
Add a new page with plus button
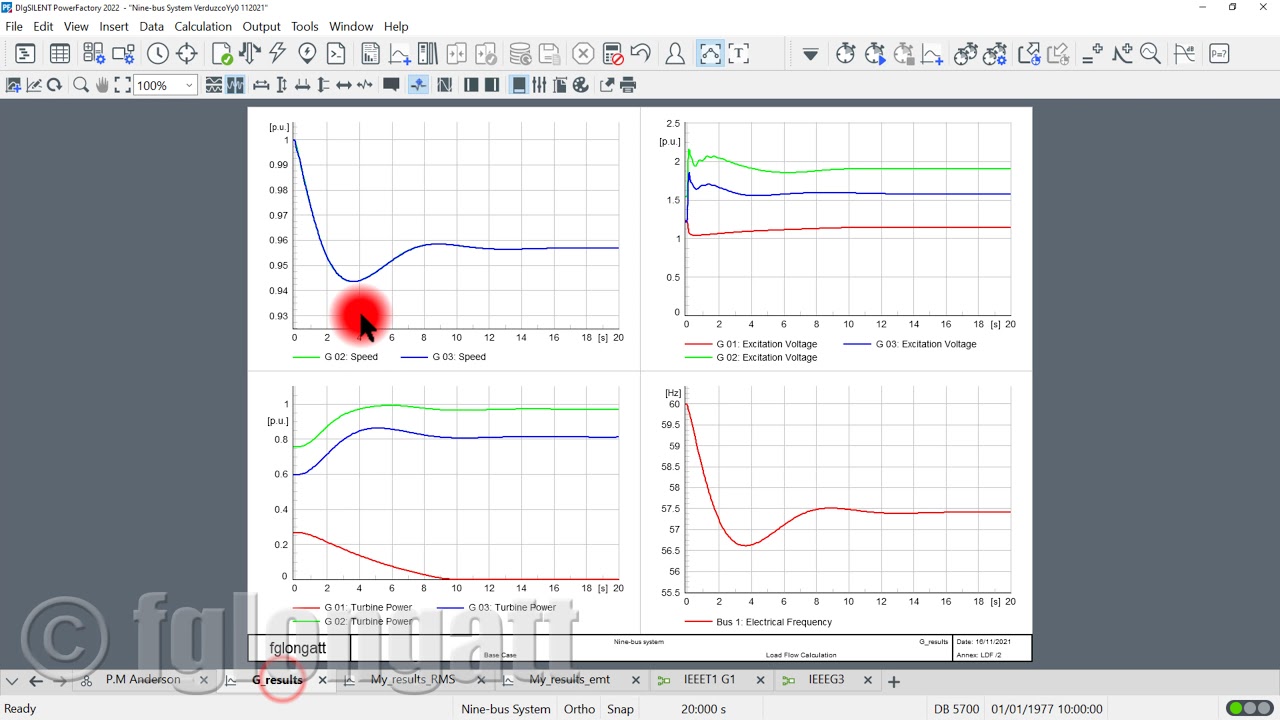point(894,681)
